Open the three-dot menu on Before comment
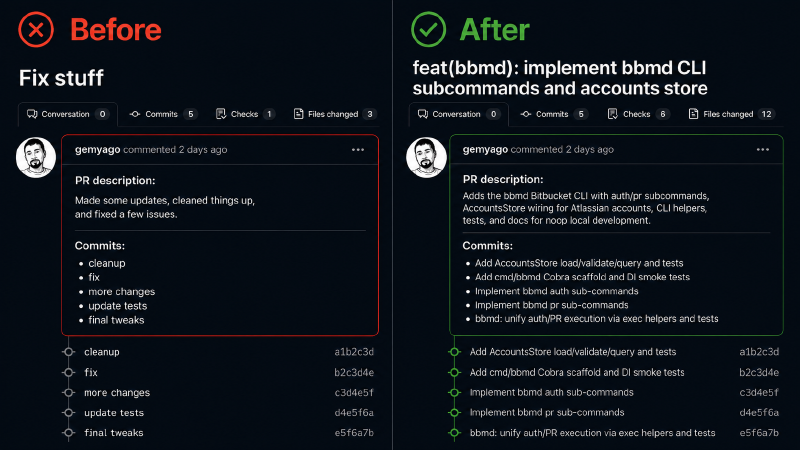This screenshot has height=450, width=800. (358, 149)
